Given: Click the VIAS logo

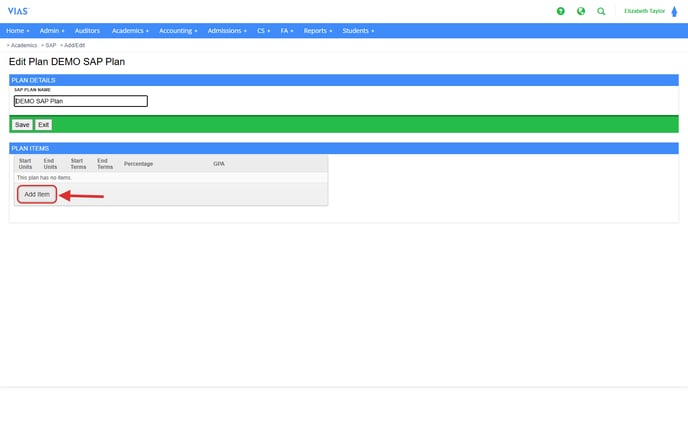Looking at the screenshot, I should click(18, 11).
